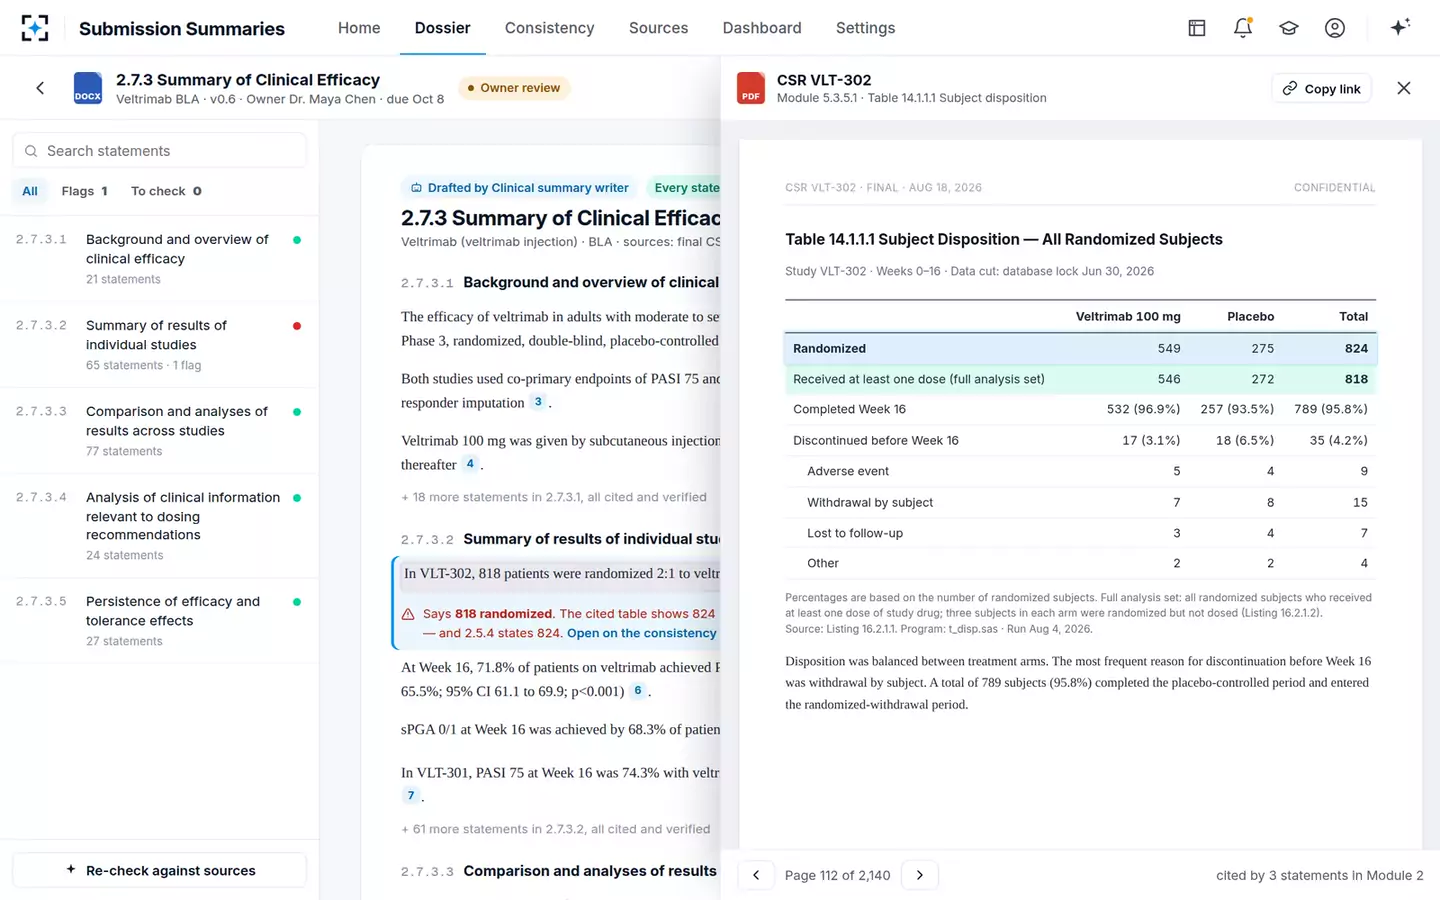
Task: Focus the Search statements field
Action: (160, 150)
